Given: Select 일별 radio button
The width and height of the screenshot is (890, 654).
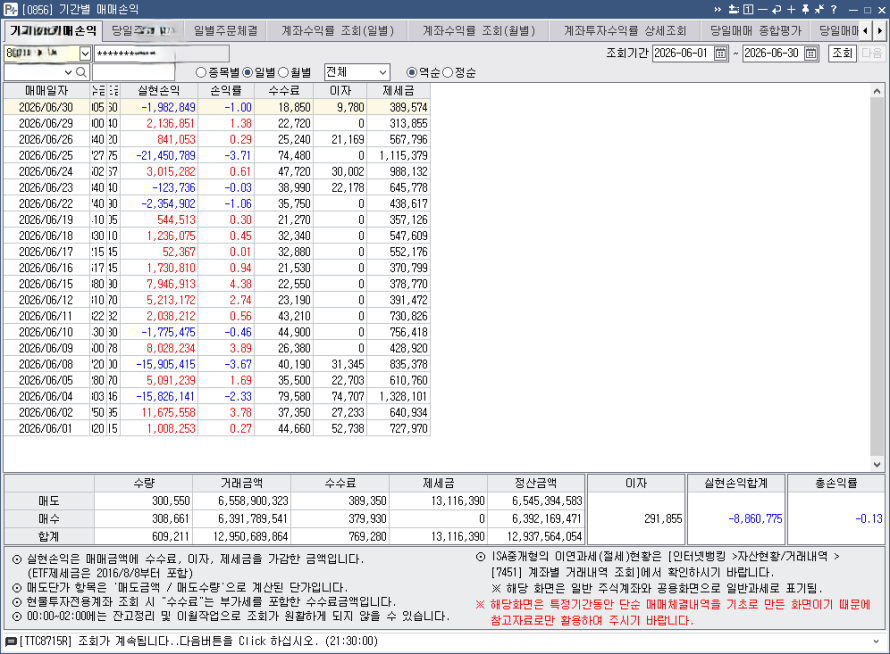Looking at the screenshot, I should (247, 73).
